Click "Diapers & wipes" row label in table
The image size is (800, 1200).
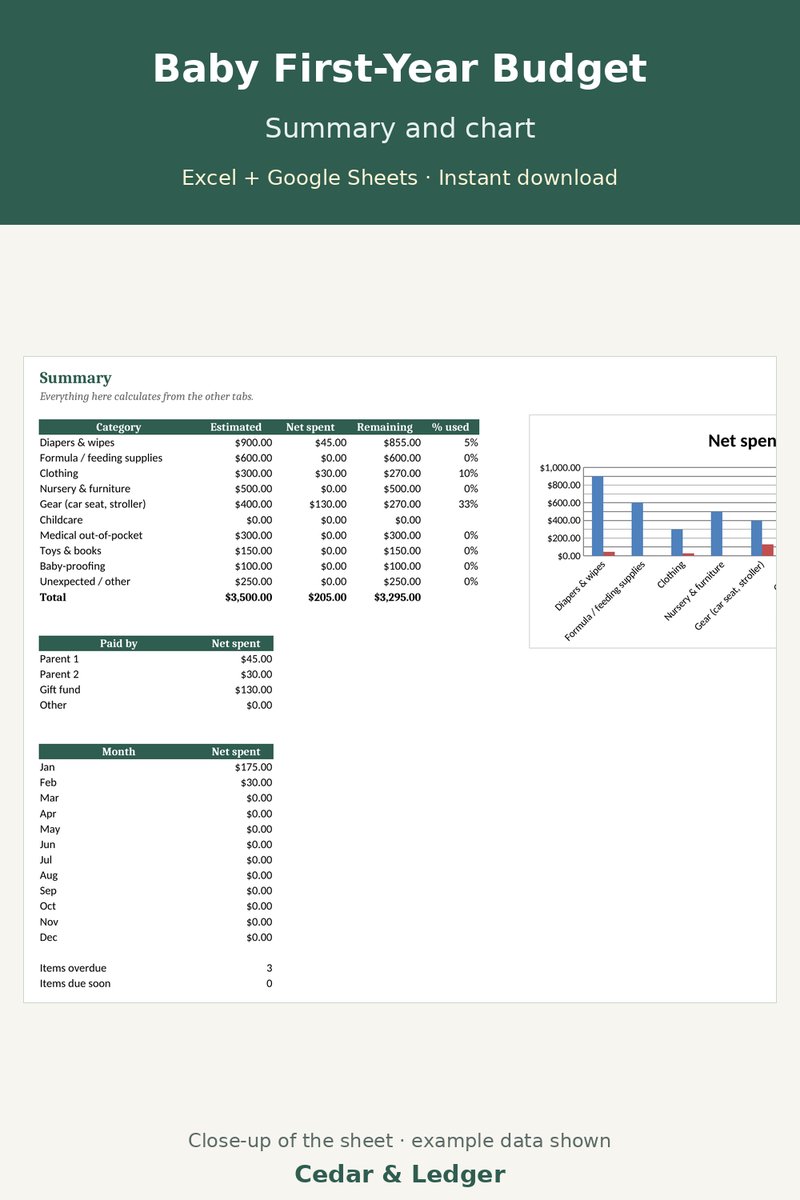click(77, 442)
